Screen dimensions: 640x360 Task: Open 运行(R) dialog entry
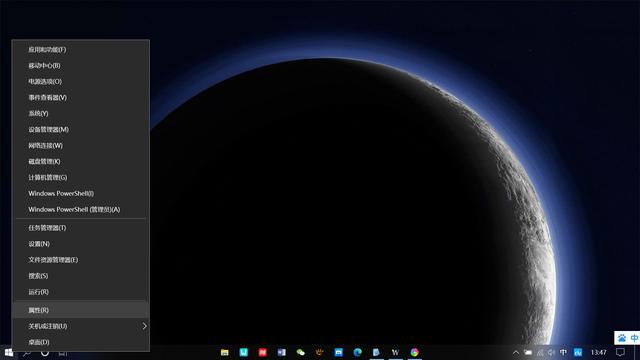pyautogui.click(x=80, y=292)
